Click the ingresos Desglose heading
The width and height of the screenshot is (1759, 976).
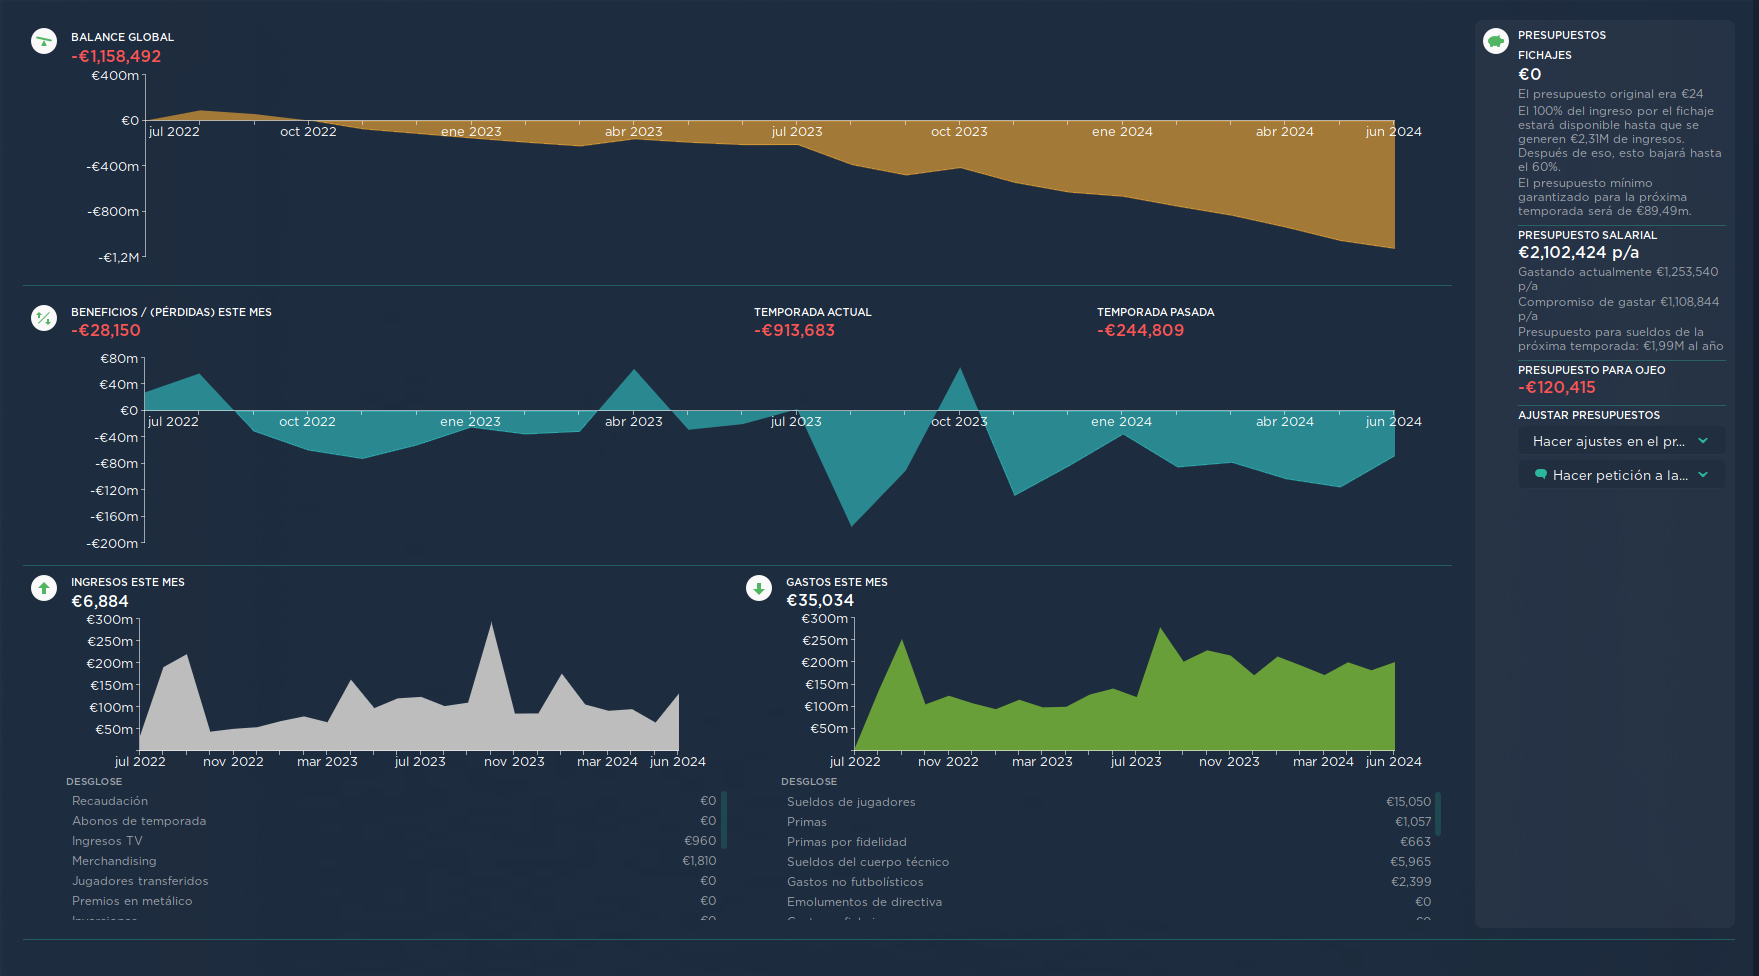click(x=94, y=781)
